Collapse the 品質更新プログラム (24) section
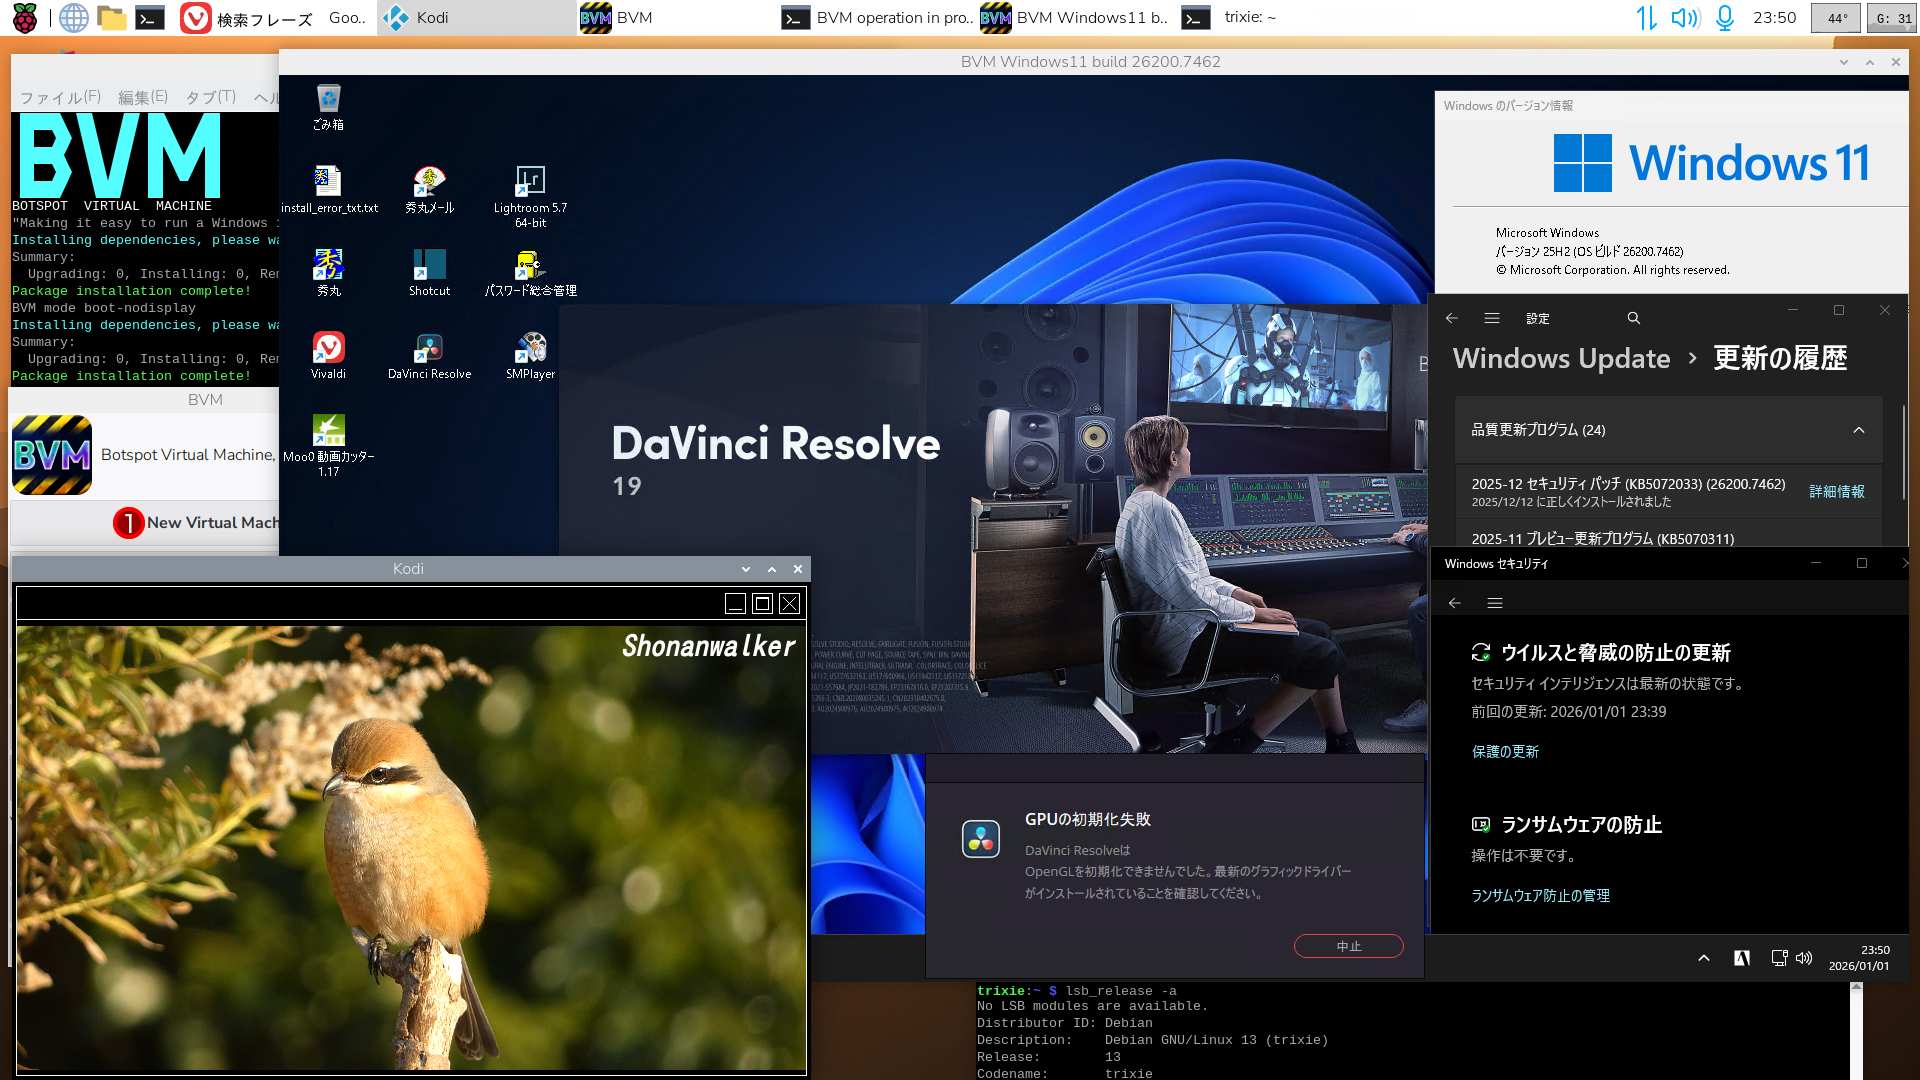Image resolution: width=1920 pixels, height=1080 pixels. (1858, 430)
